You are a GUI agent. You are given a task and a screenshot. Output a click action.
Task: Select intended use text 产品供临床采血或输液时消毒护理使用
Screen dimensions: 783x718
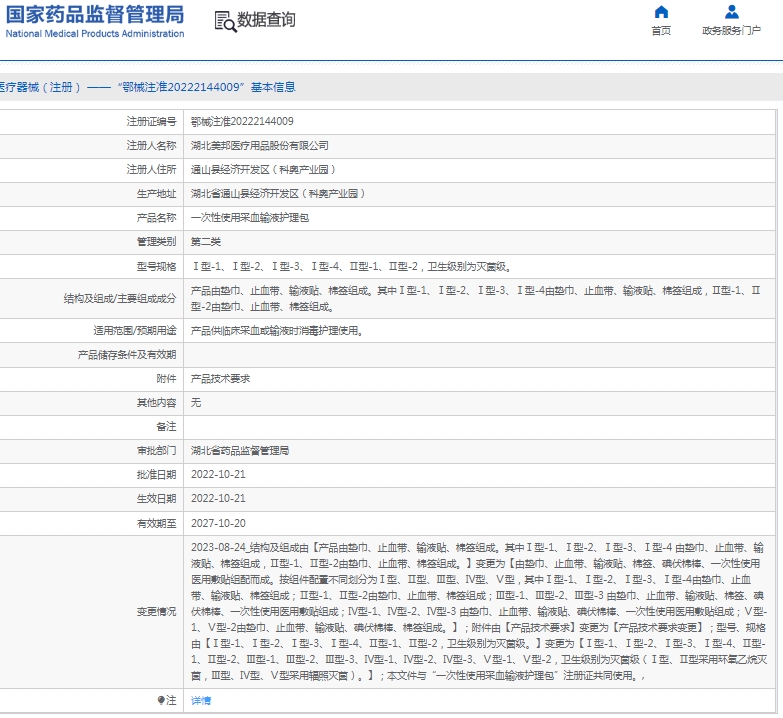[277, 331]
